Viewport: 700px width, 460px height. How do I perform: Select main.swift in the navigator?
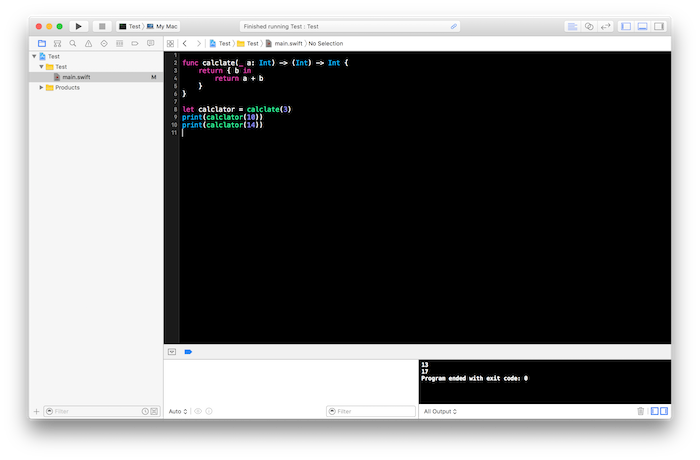[x=96, y=77]
